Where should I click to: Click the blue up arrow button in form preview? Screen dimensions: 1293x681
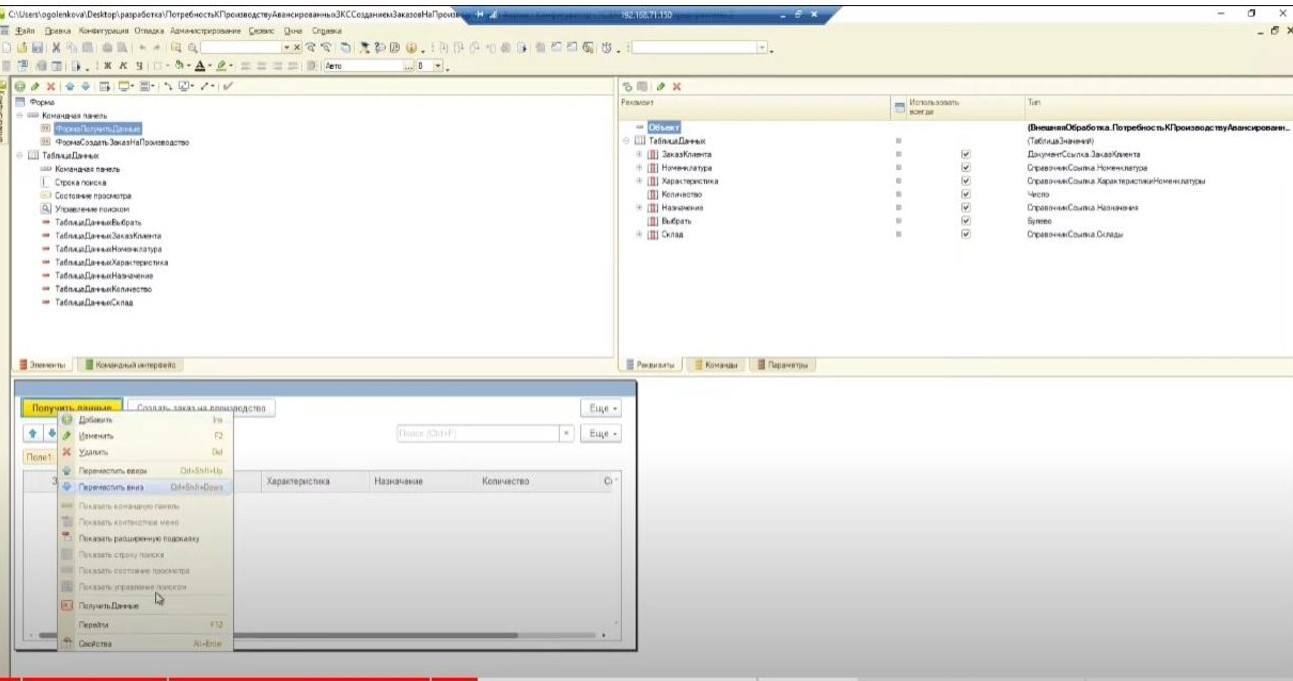[x=32, y=434]
